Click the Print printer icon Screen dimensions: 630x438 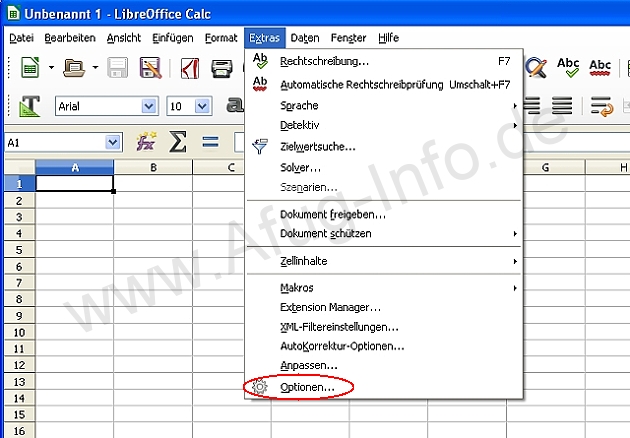(x=222, y=68)
